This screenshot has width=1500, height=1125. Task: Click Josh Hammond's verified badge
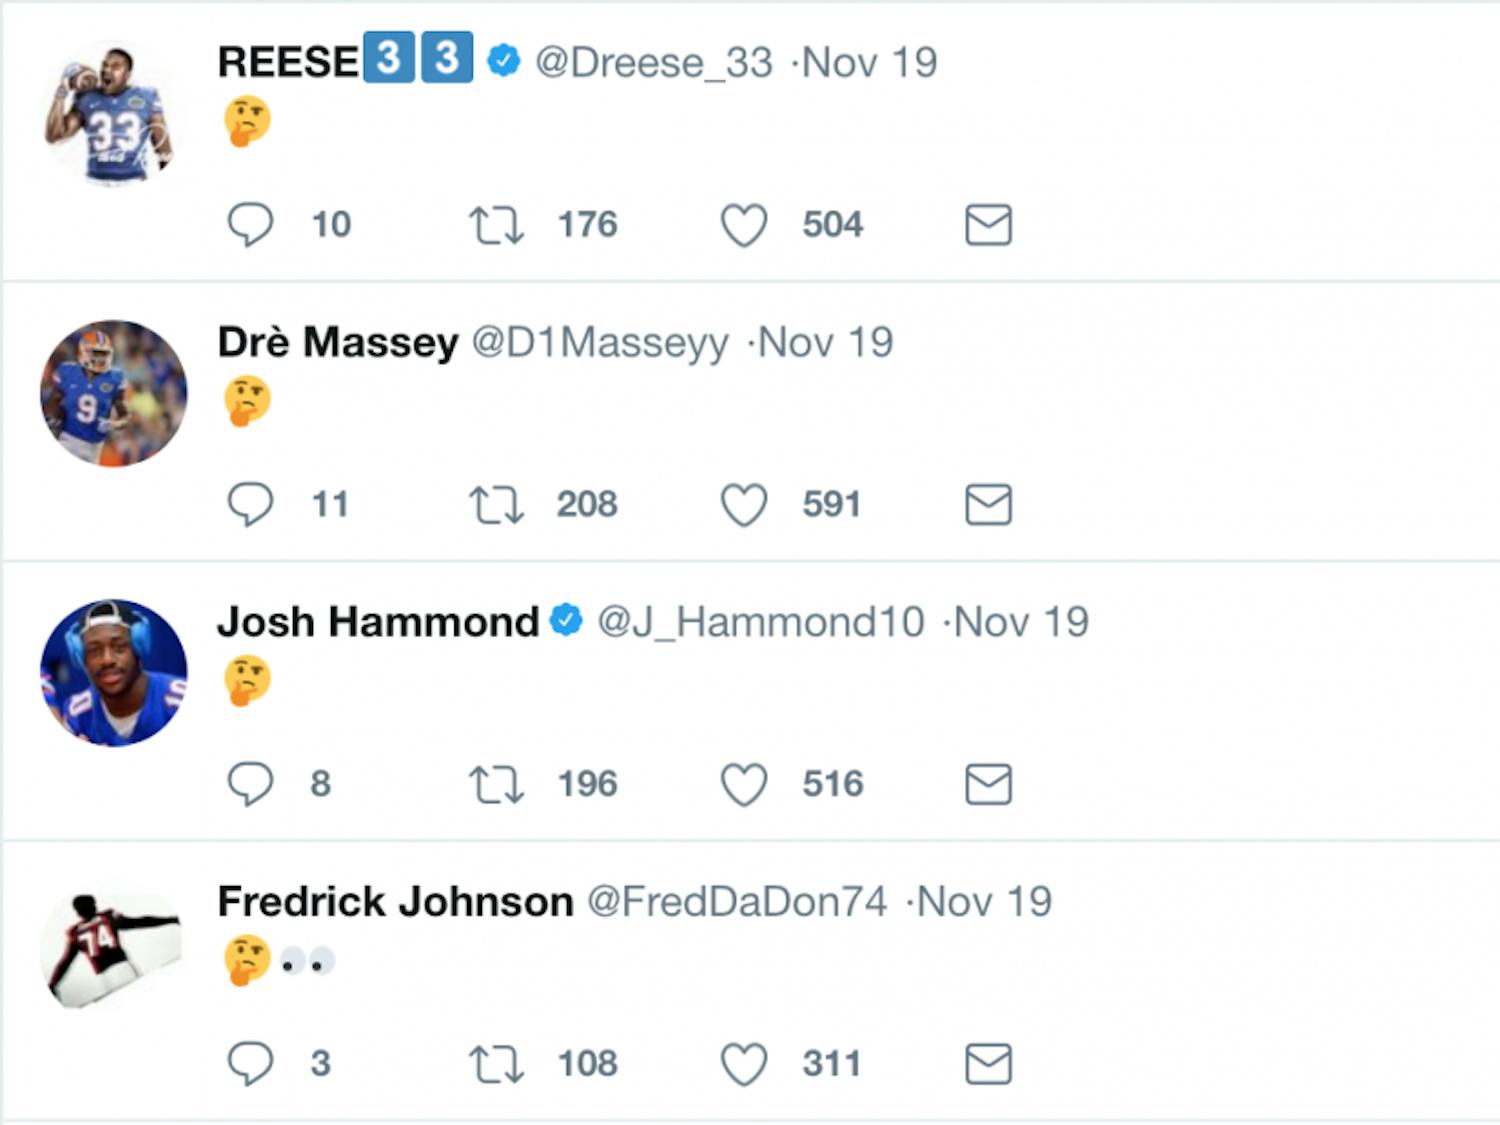tap(566, 620)
